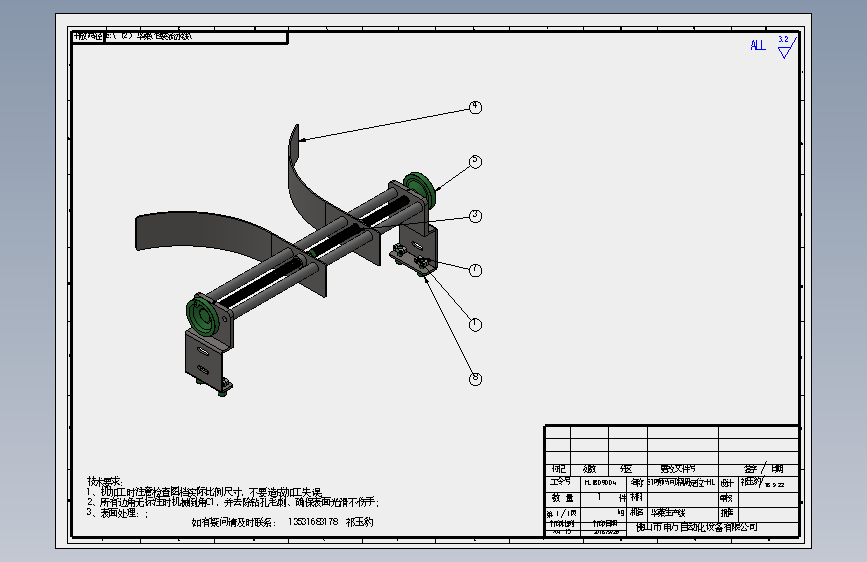Click the 技术要求 heading text
This screenshot has height=562, width=867.
[105, 481]
